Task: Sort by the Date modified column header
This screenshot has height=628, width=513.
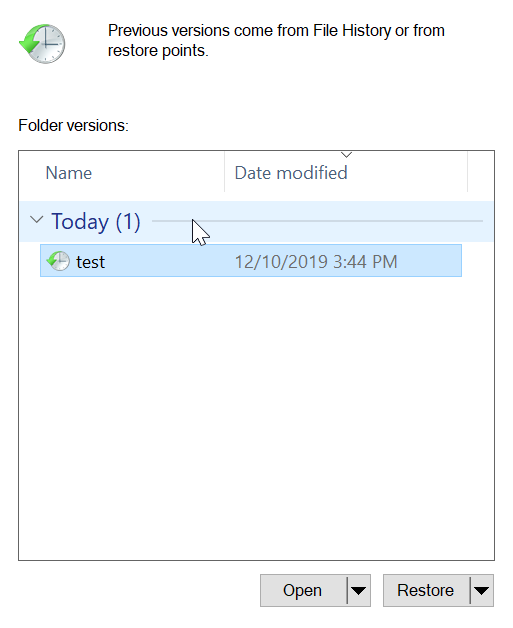Action: pyautogui.click(x=346, y=172)
